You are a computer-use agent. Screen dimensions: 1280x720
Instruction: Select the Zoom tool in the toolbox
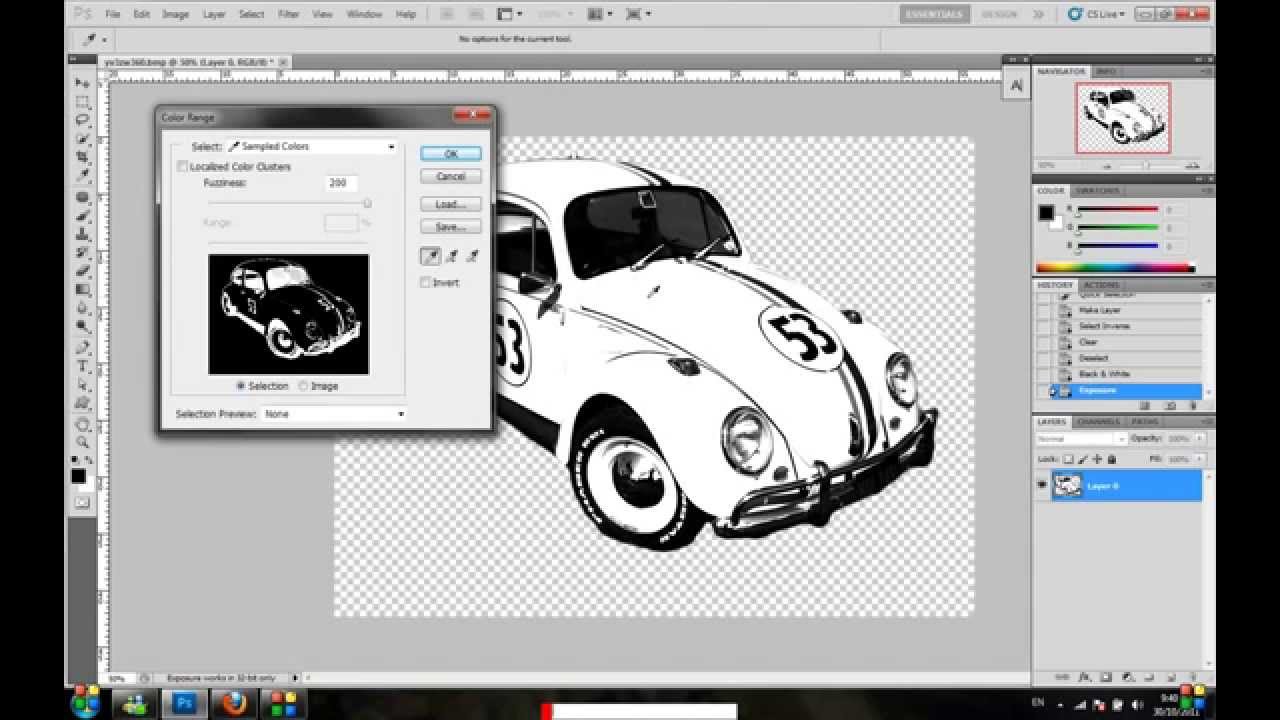[x=83, y=442]
